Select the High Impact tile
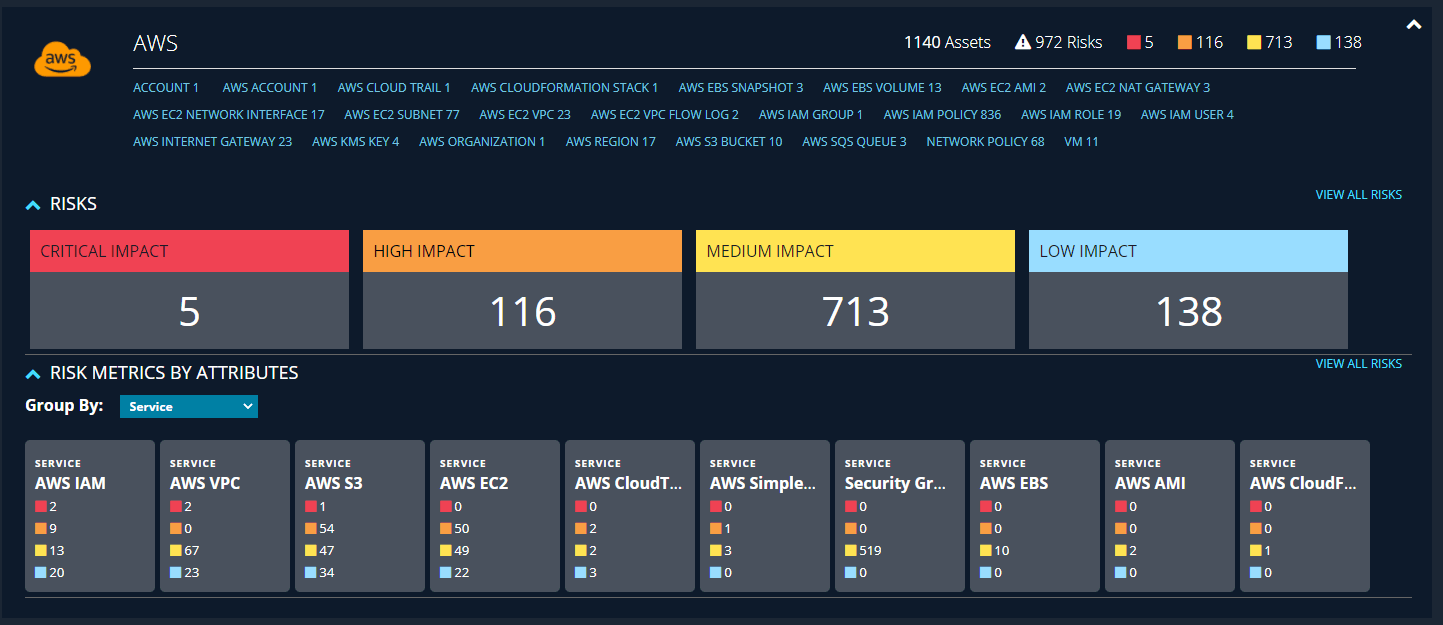1443x625 pixels. 522,289
